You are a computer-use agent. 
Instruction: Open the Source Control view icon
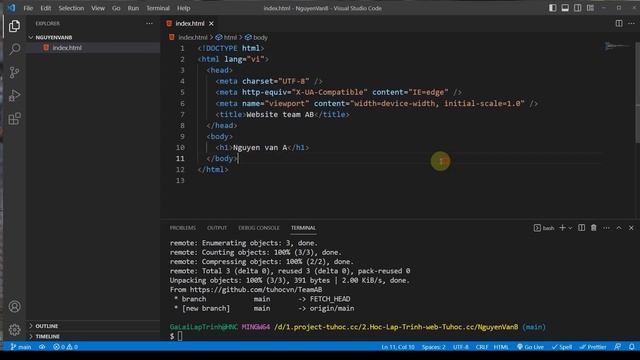point(14,72)
